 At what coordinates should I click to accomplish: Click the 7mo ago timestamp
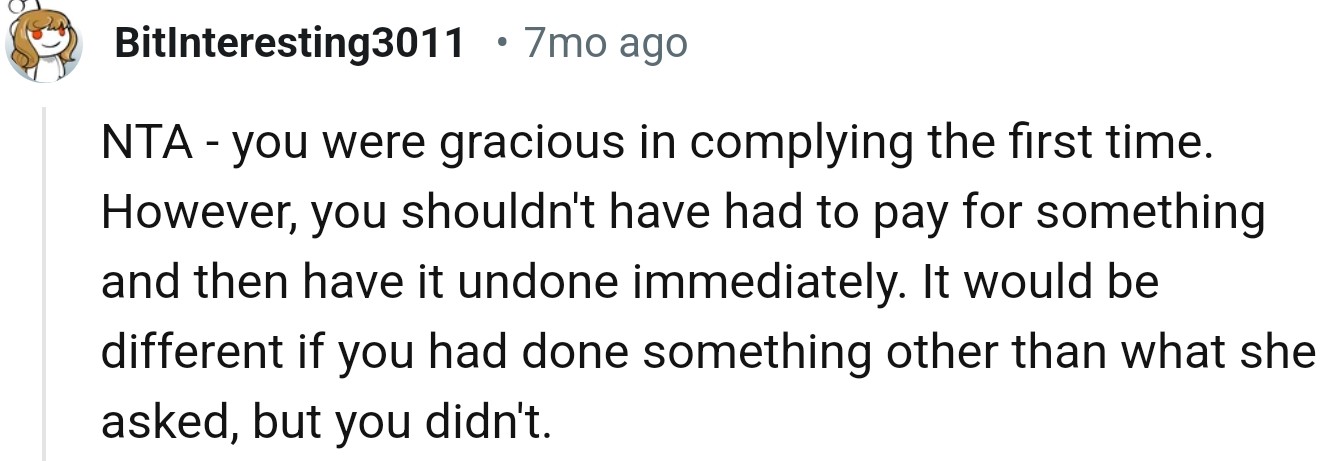(606, 43)
